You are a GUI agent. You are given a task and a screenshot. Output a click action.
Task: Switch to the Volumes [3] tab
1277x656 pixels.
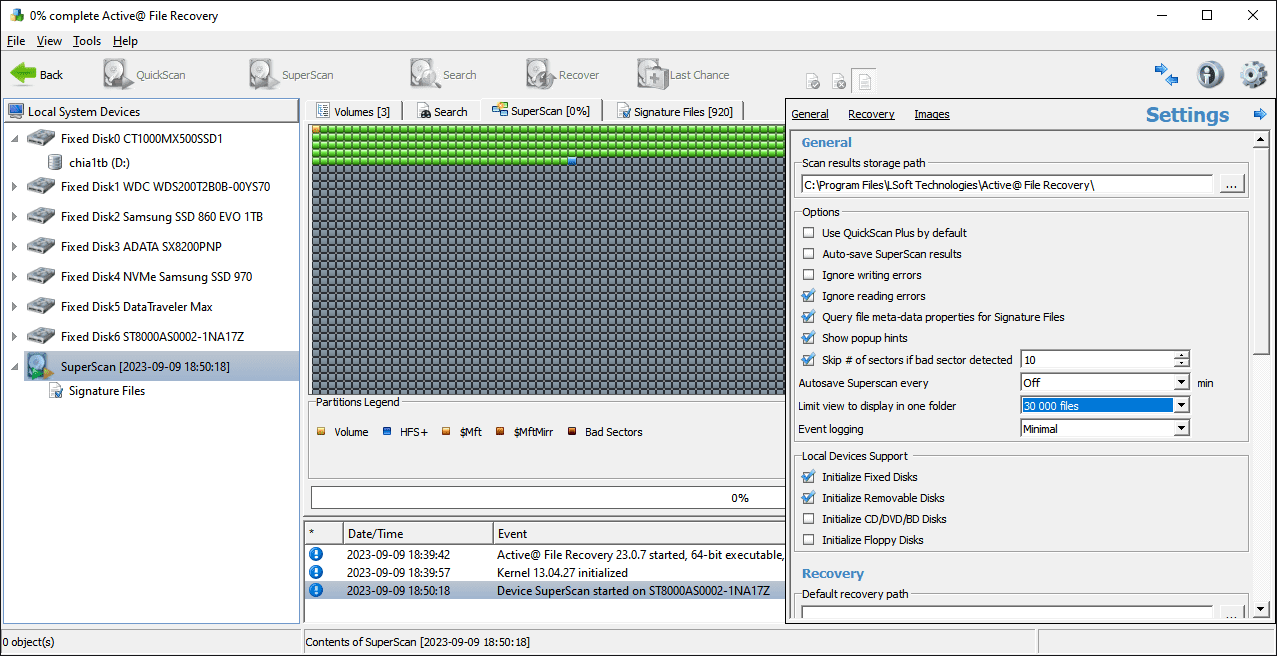coord(352,111)
